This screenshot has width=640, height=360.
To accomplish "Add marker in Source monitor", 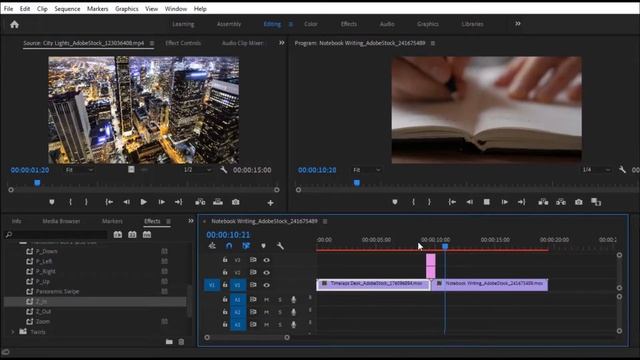I will 52,202.
